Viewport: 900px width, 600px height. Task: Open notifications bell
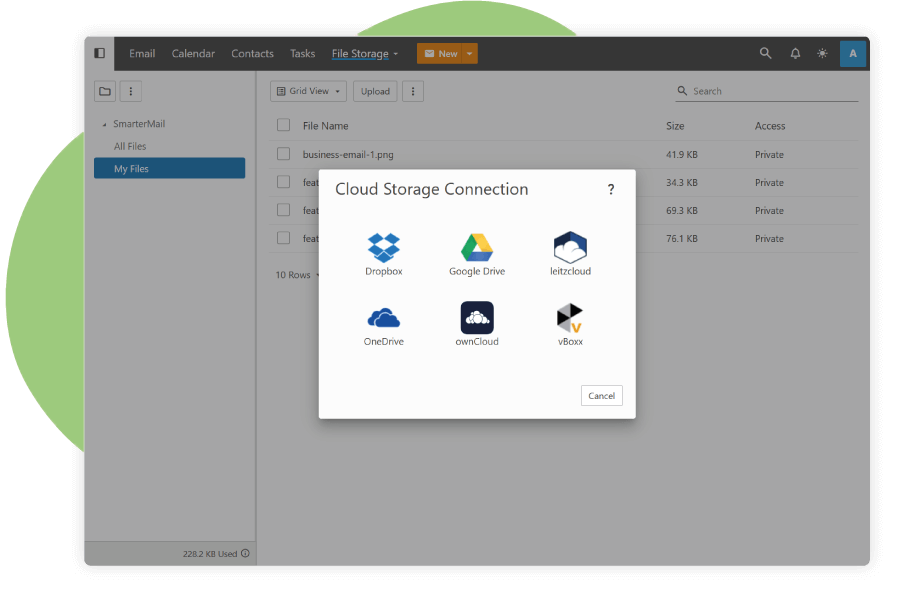click(795, 53)
